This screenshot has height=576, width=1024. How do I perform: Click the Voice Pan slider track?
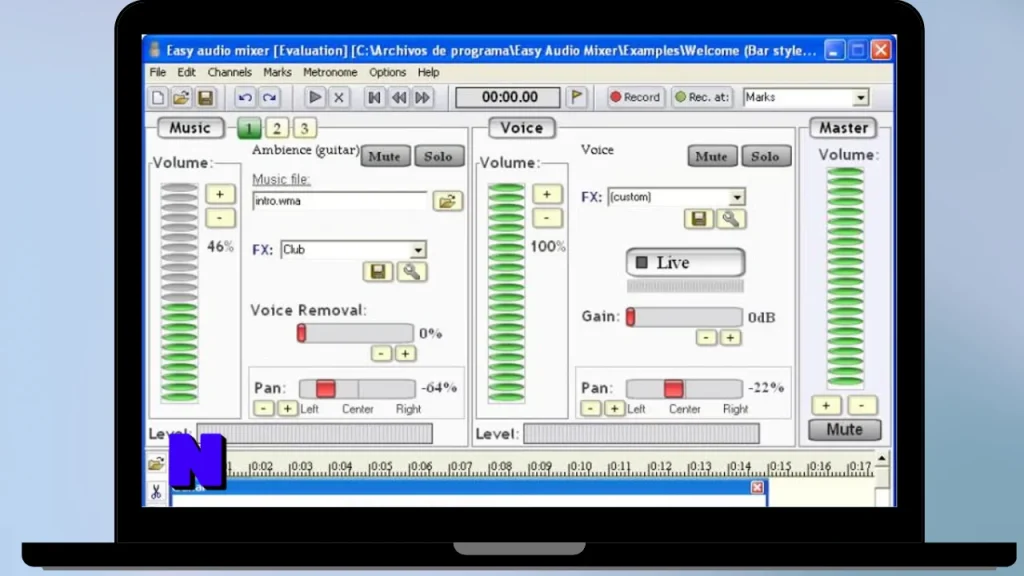pyautogui.click(x=684, y=389)
